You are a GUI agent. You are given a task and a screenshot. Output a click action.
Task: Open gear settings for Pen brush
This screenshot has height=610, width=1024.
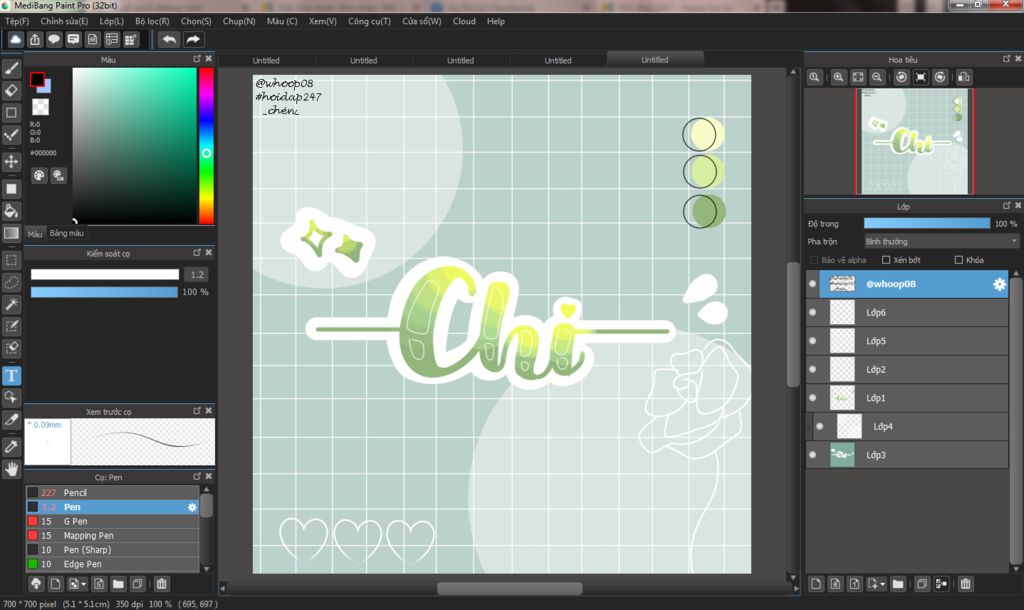pyautogui.click(x=192, y=507)
